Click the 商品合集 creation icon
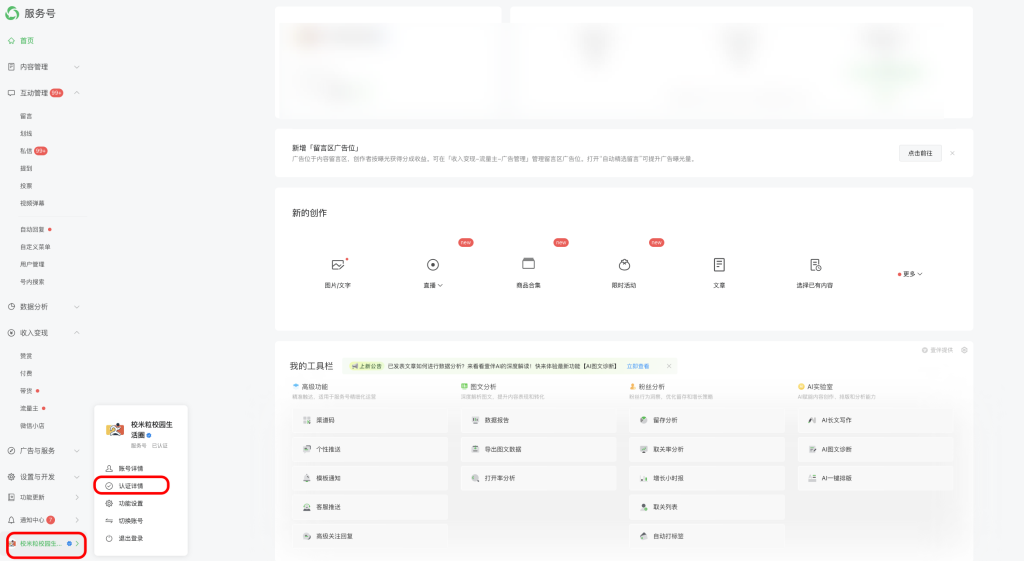The height and width of the screenshot is (561, 1024). click(x=528, y=264)
